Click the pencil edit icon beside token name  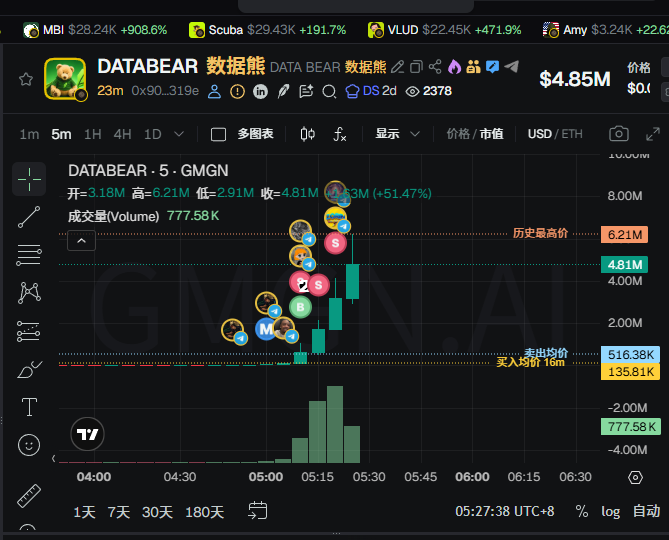(x=398, y=67)
